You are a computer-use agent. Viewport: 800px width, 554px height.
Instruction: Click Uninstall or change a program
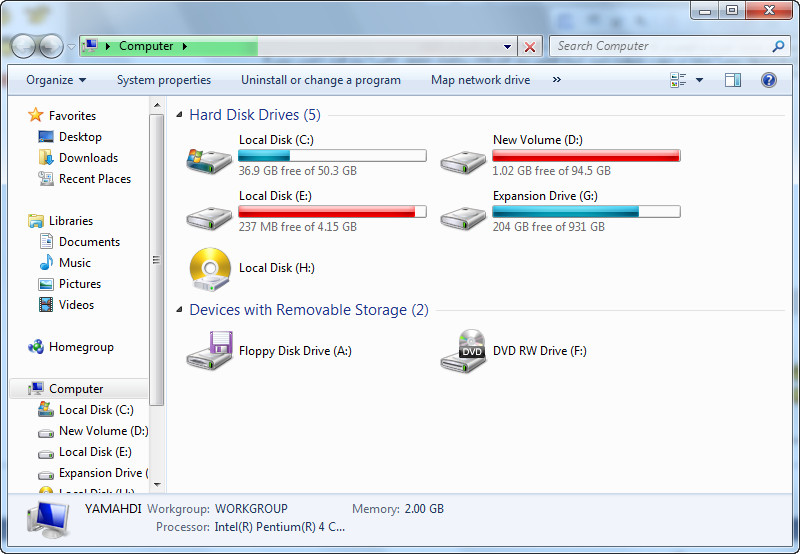(321, 80)
